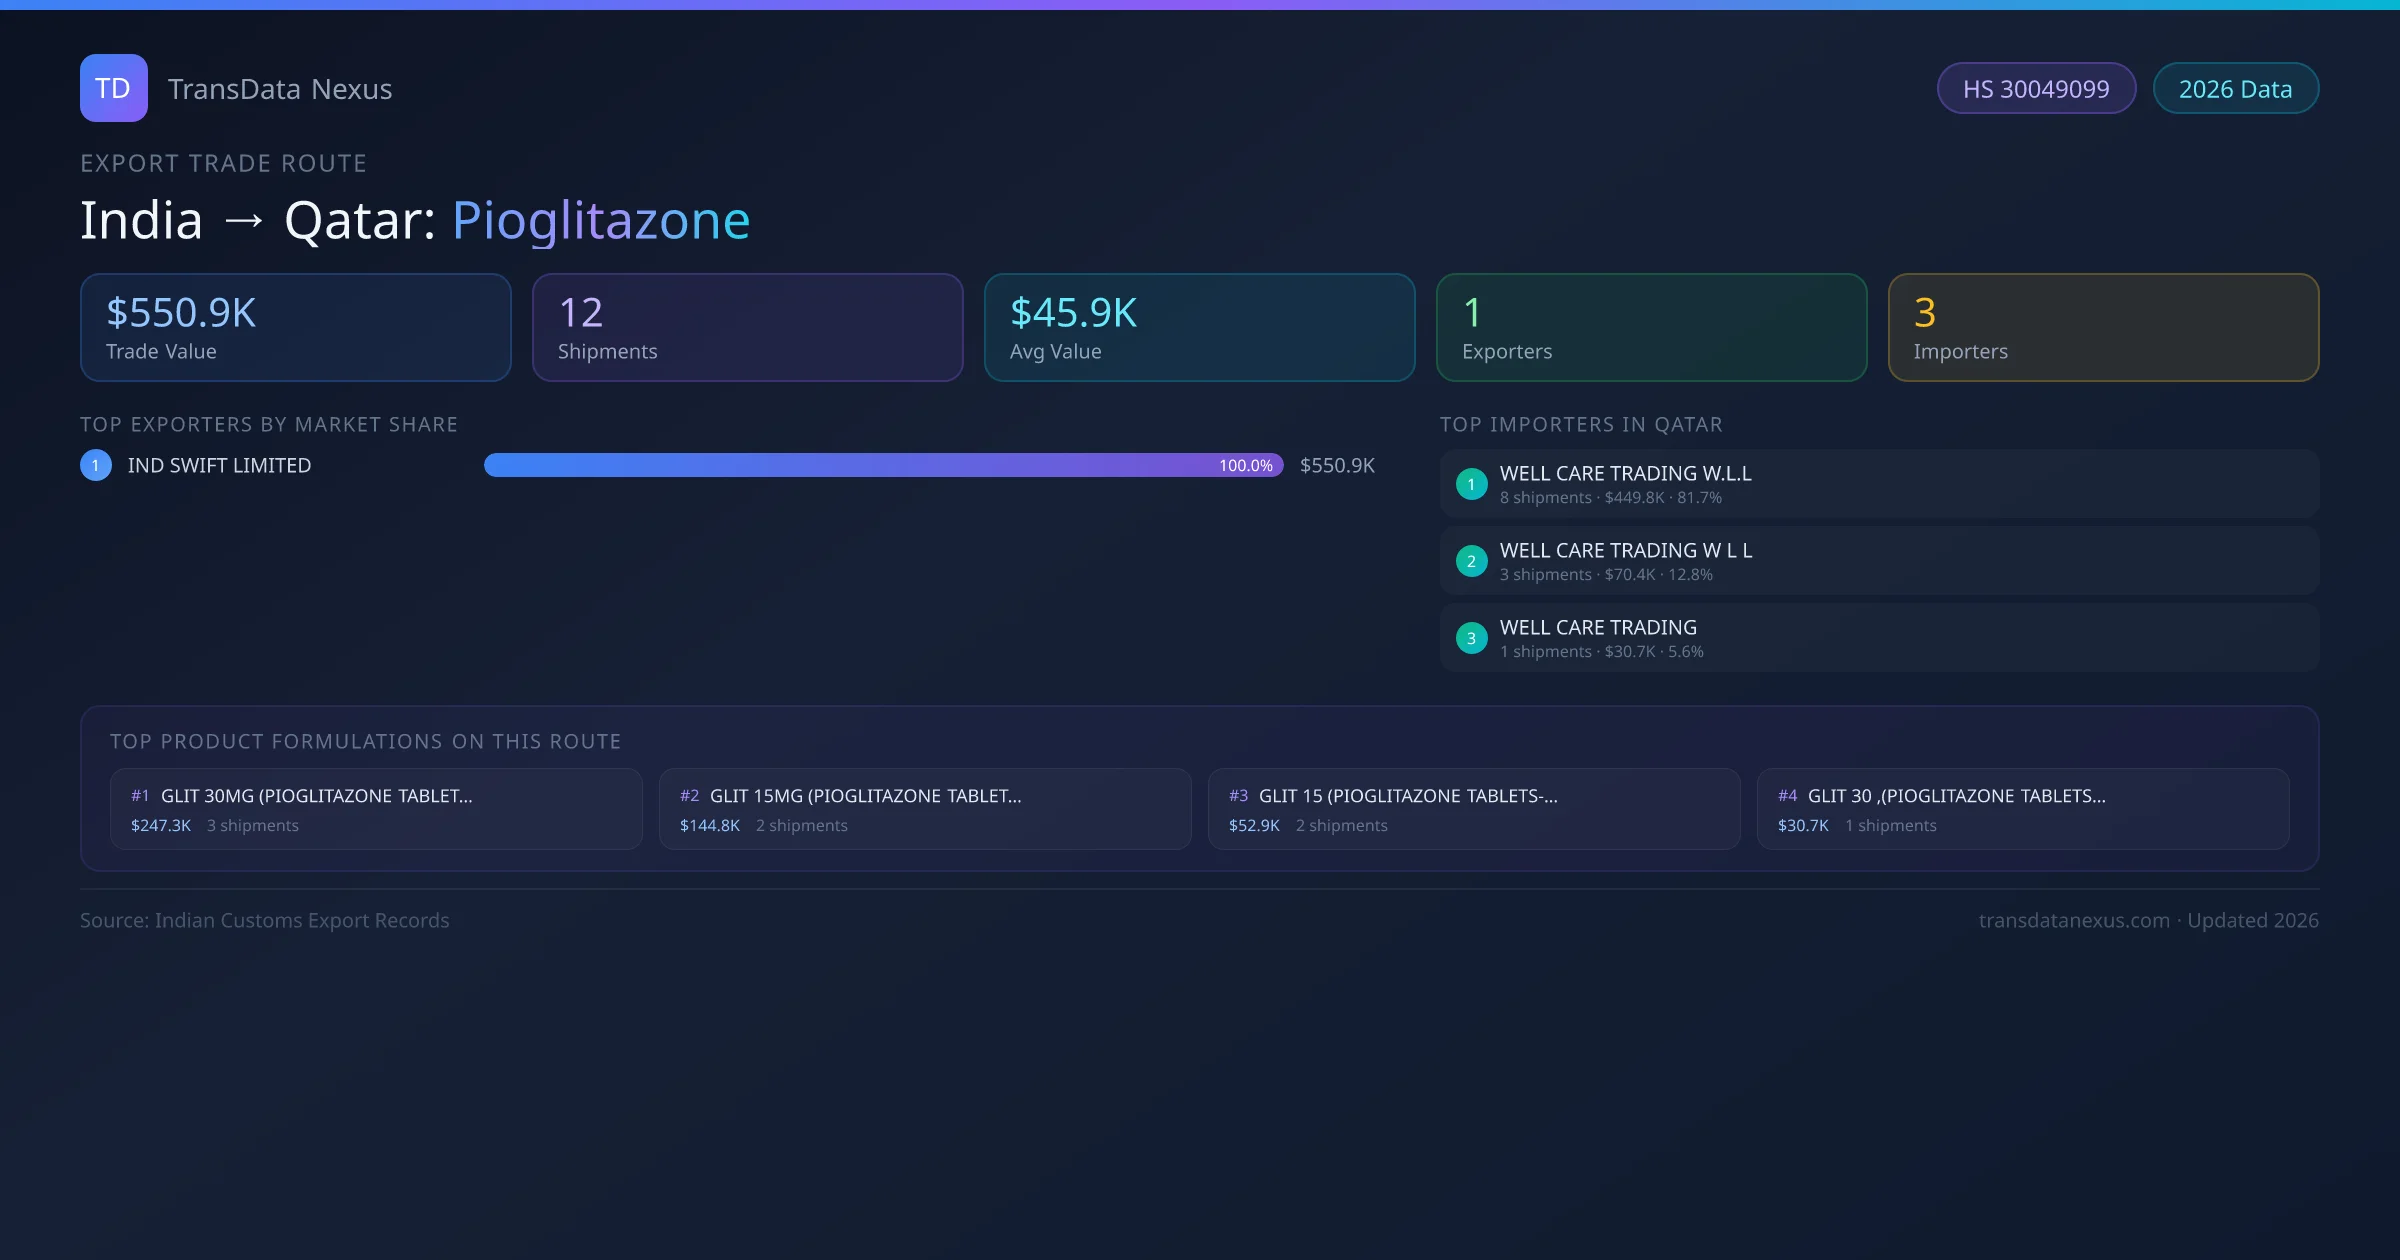Click the 2026 Data pill

click(2235, 89)
